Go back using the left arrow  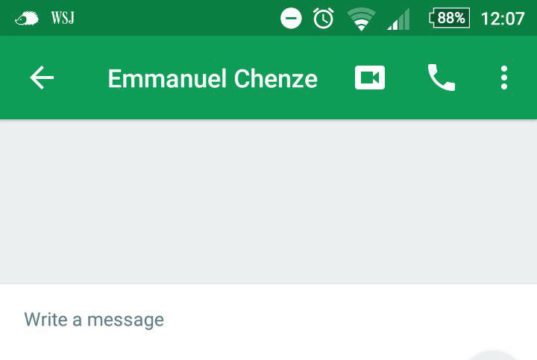click(x=42, y=78)
